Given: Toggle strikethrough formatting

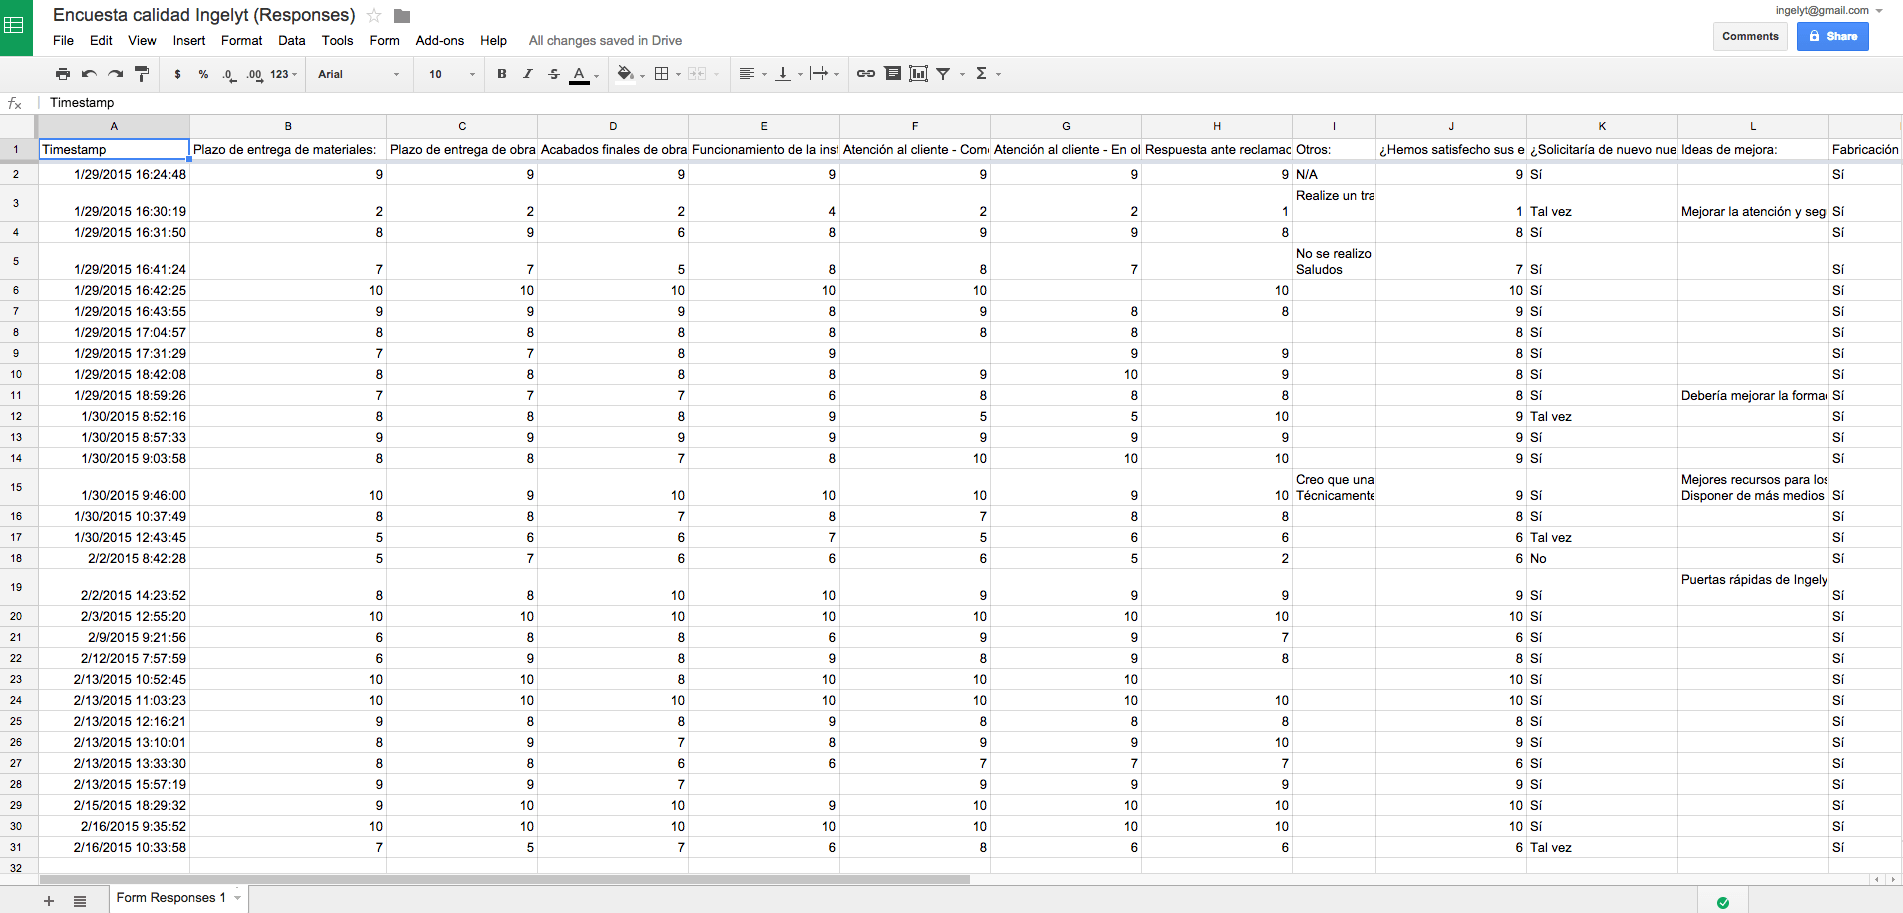Looking at the screenshot, I should tap(554, 74).
